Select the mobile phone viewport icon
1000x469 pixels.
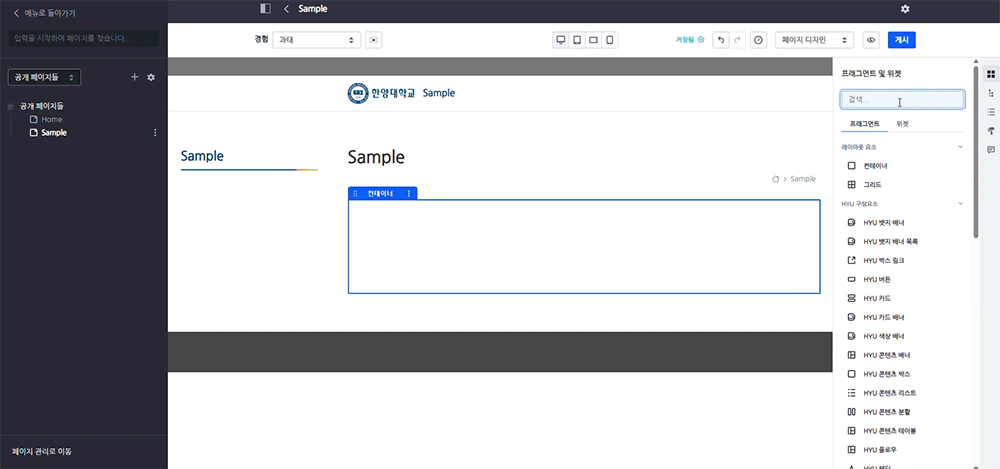(x=610, y=40)
